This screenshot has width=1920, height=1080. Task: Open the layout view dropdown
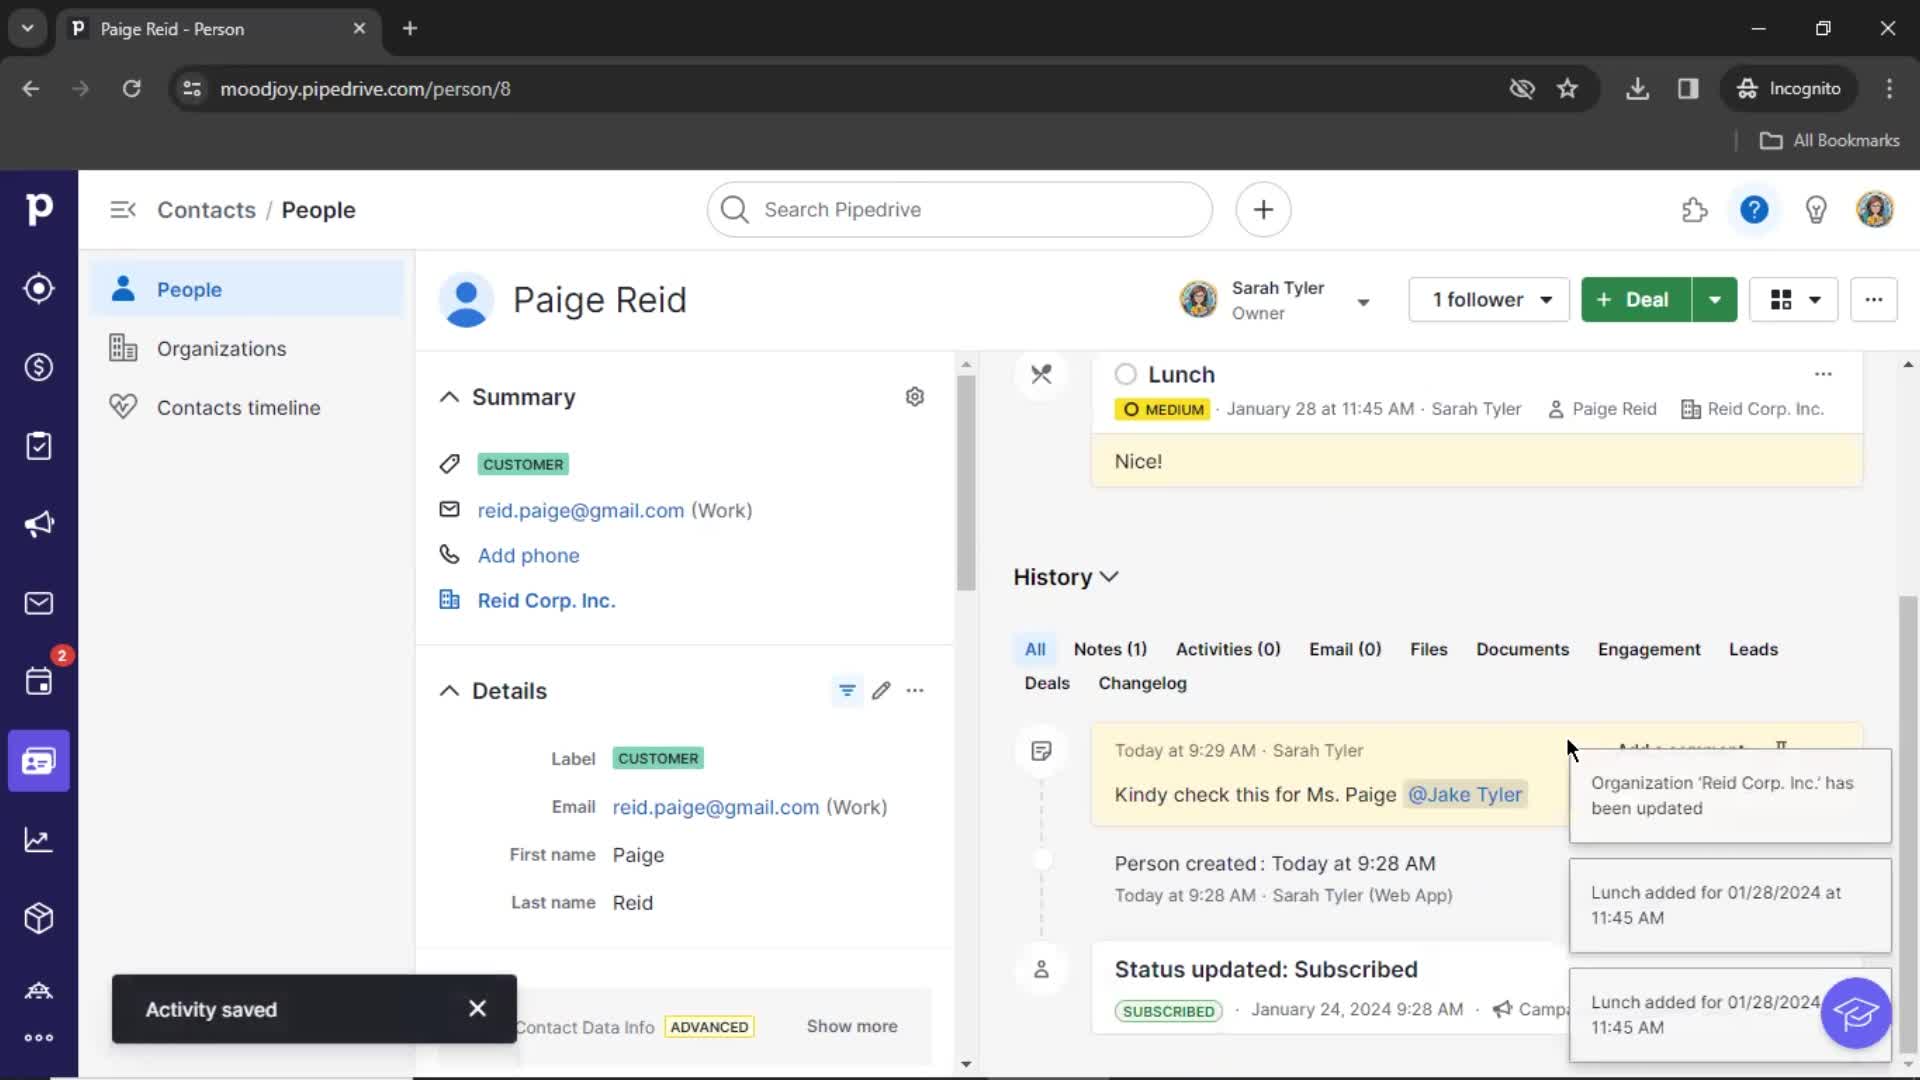1794,300
